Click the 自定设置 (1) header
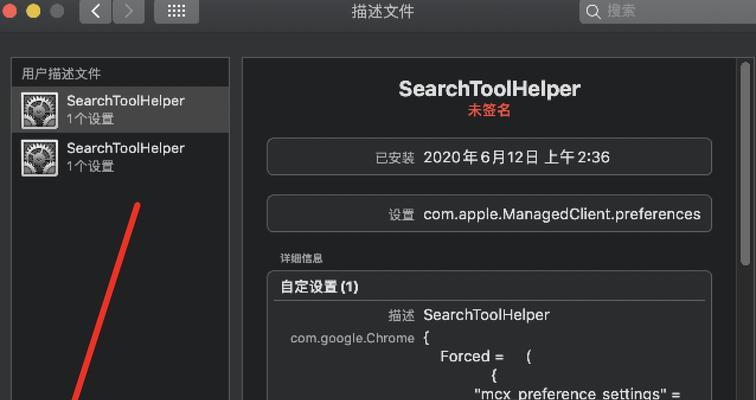The image size is (756, 400). click(319, 287)
